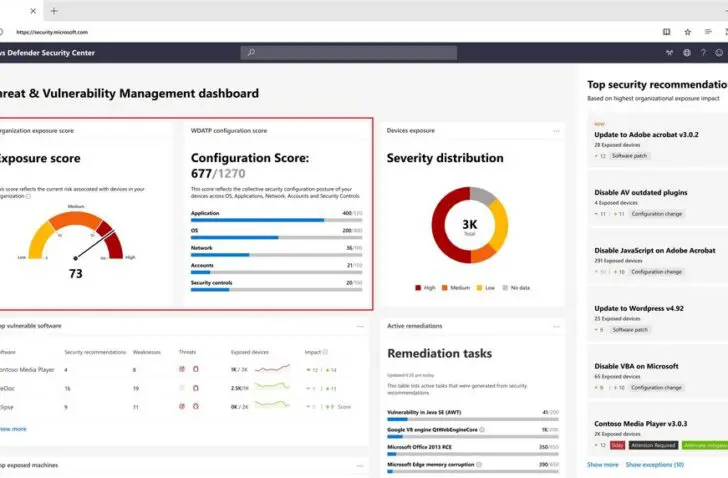
Task: Click Configuration change tag under AV outdated plugins
Action: (656, 214)
